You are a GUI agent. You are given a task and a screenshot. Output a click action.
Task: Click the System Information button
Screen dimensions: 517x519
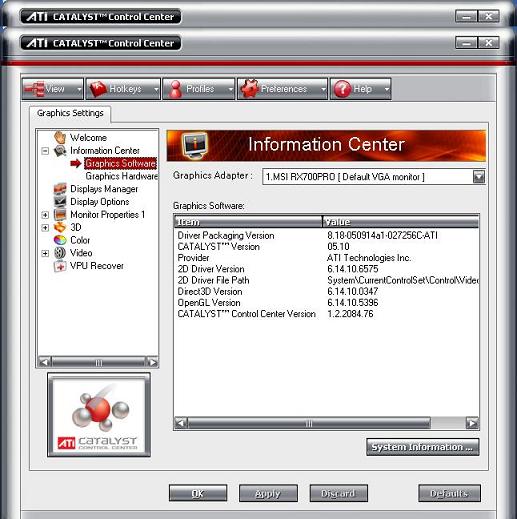pyautogui.click(x=423, y=447)
